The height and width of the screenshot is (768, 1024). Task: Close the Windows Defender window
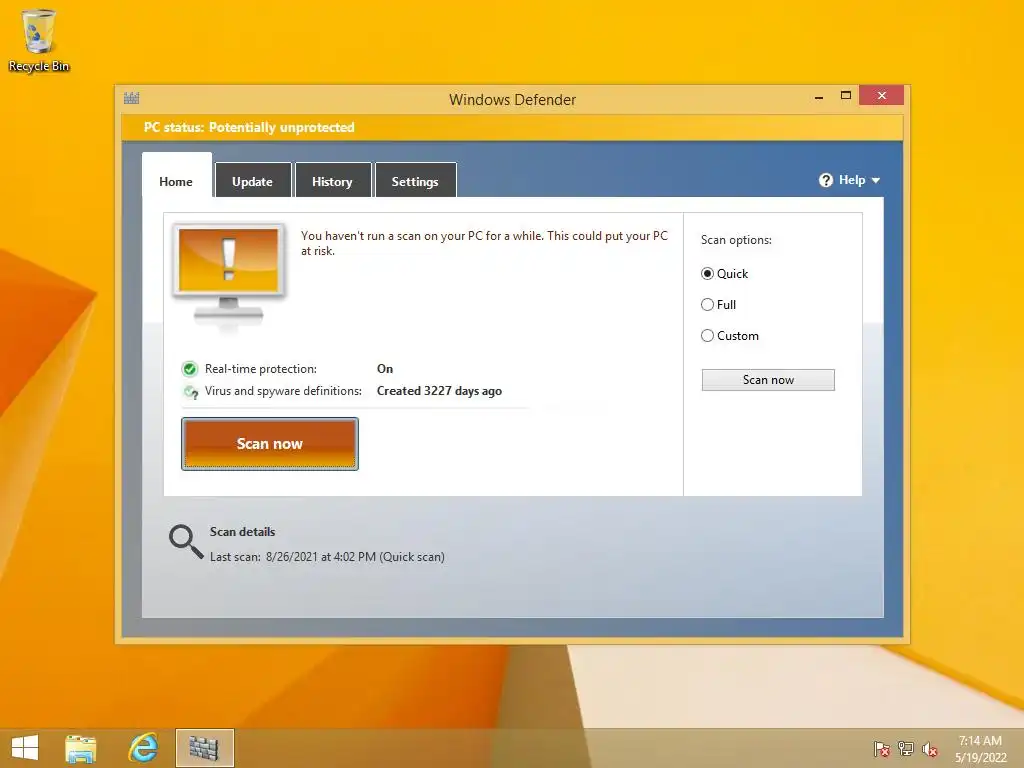tap(882, 95)
